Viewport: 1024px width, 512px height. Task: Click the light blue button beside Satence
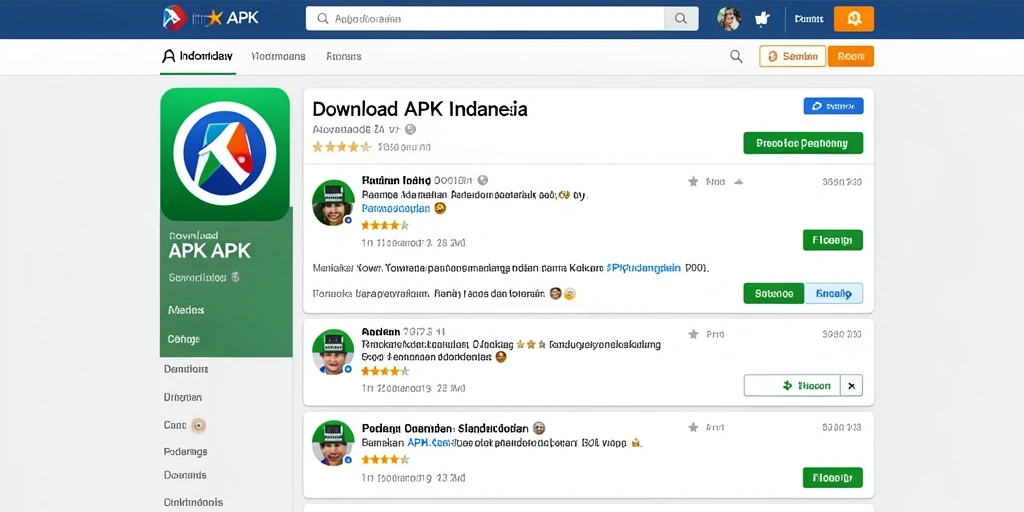(834, 294)
